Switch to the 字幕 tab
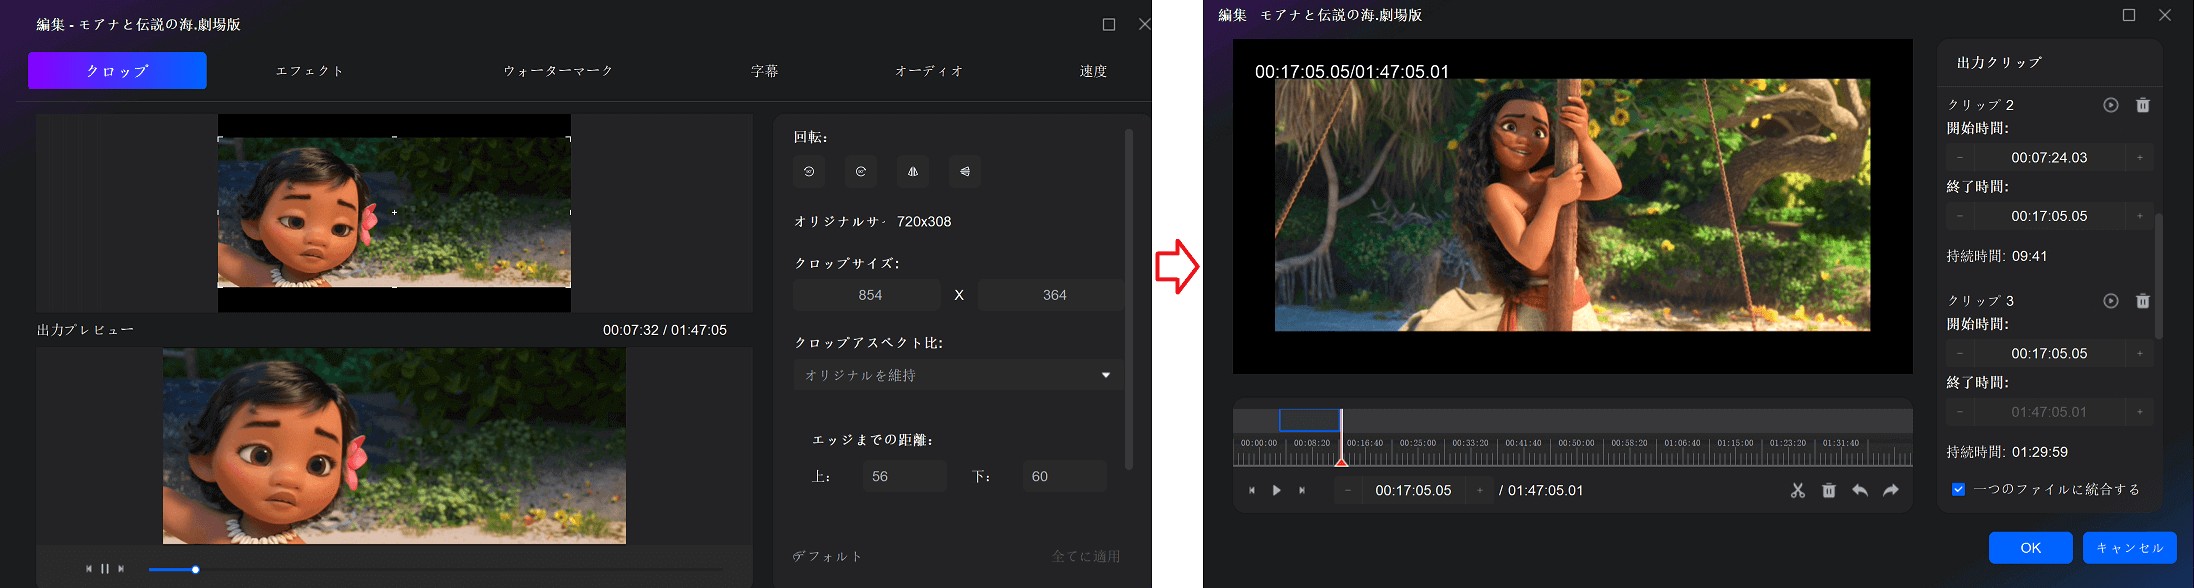The image size is (2194, 588). tap(765, 71)
